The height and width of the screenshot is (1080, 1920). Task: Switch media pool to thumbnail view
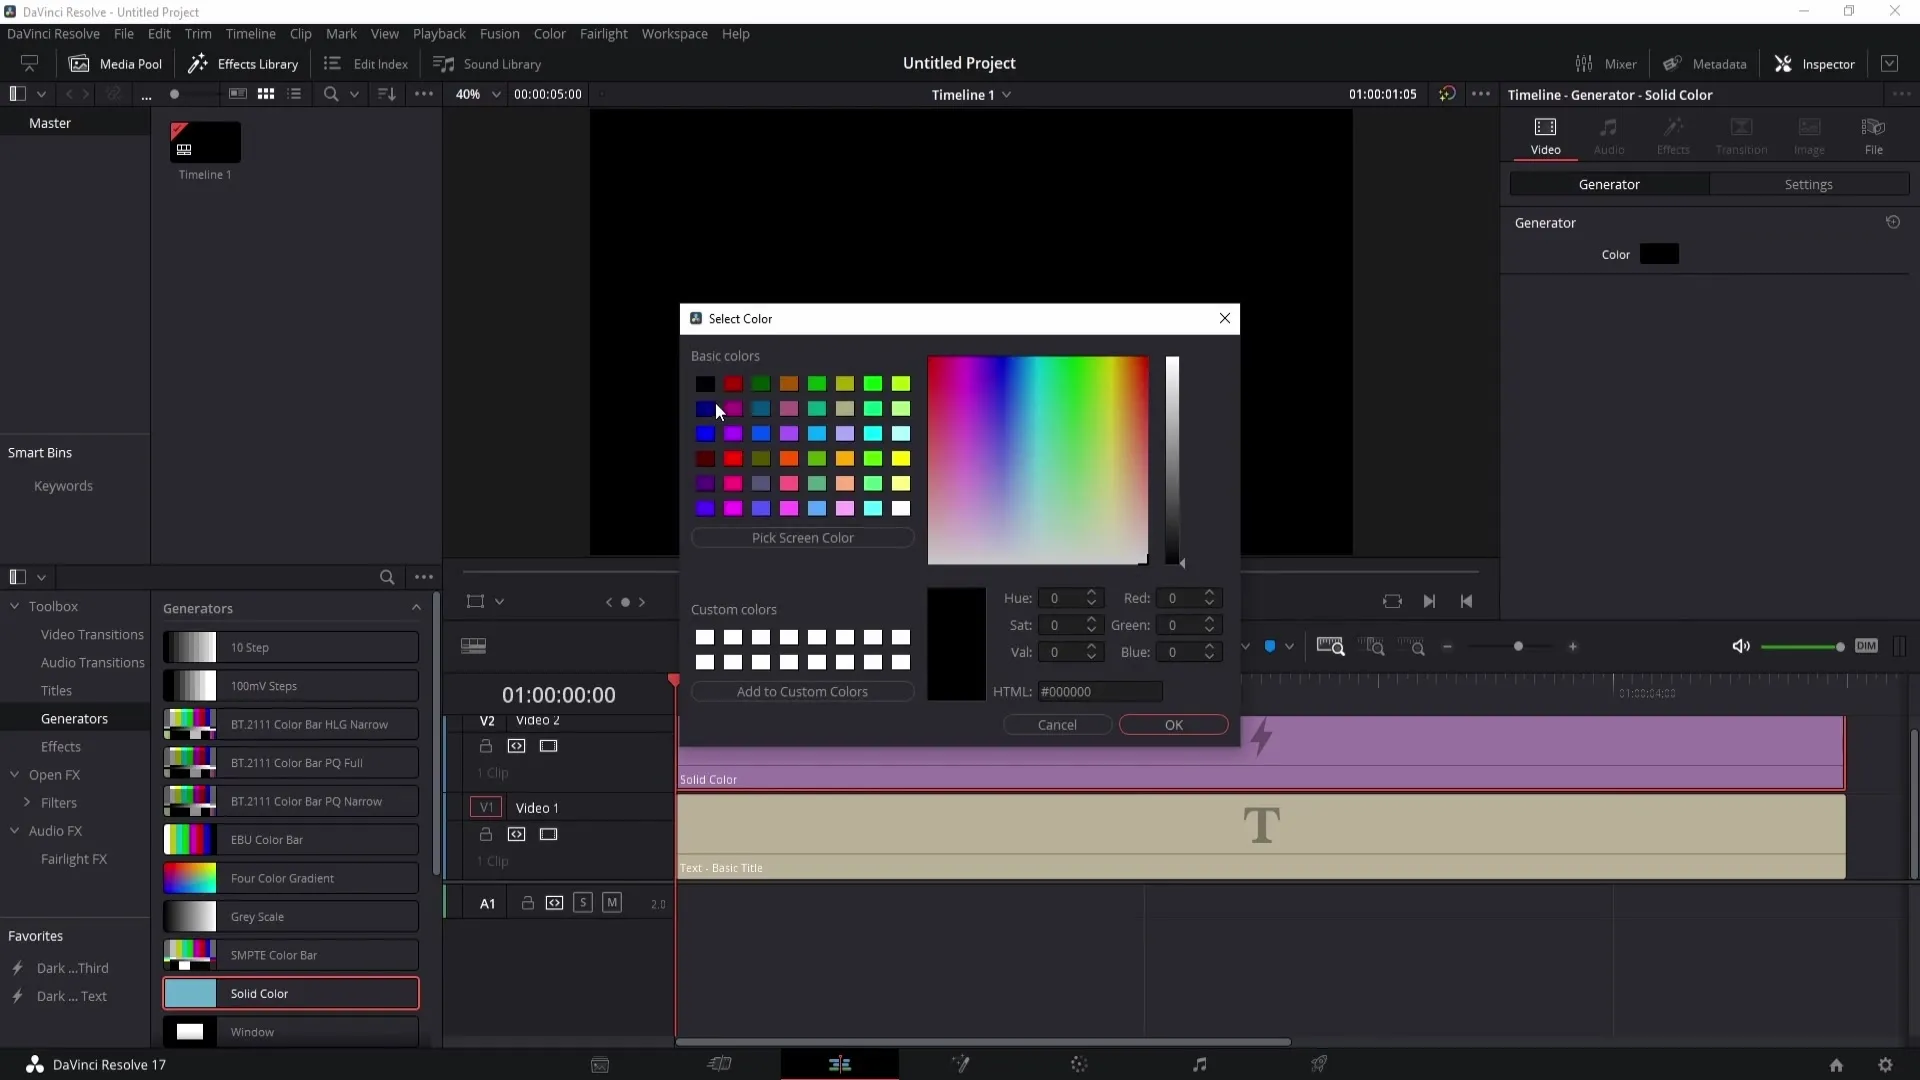(266, 94)
